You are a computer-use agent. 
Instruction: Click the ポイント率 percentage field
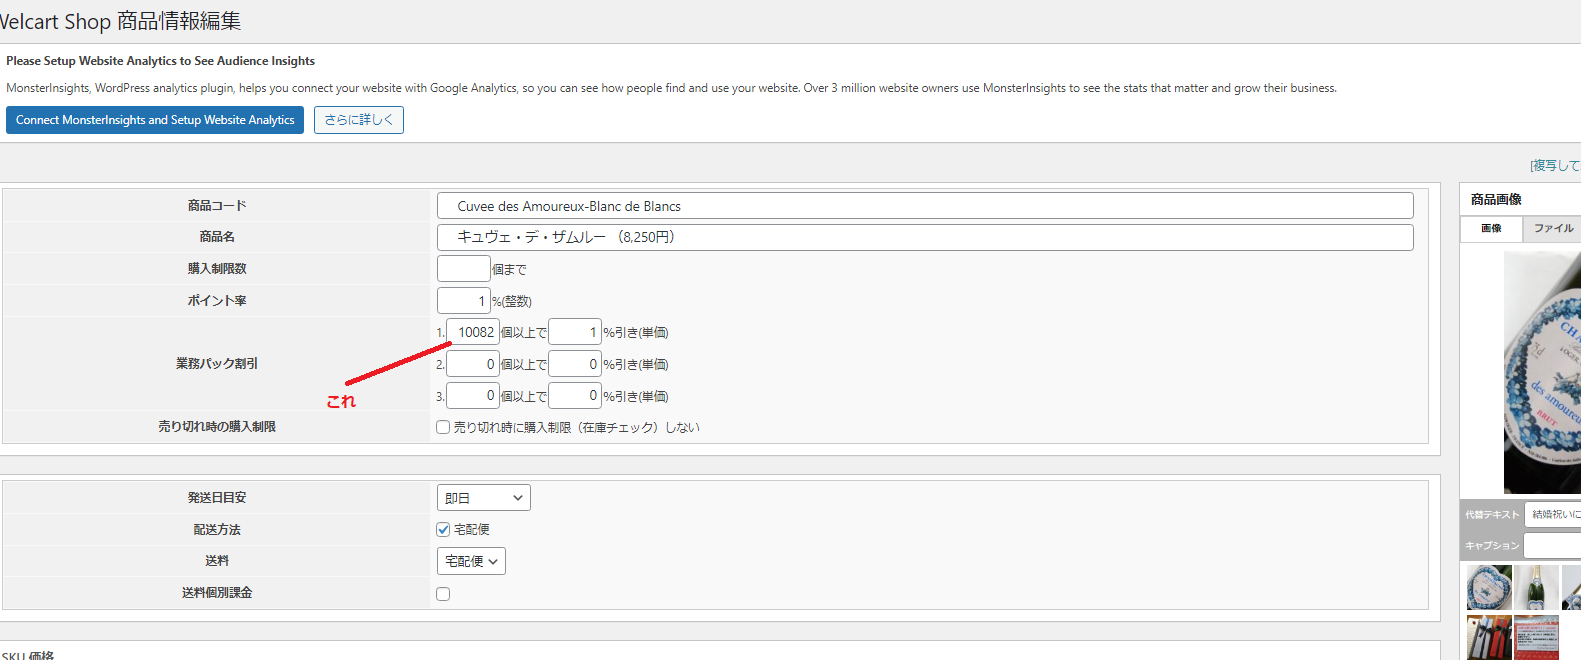463,300
